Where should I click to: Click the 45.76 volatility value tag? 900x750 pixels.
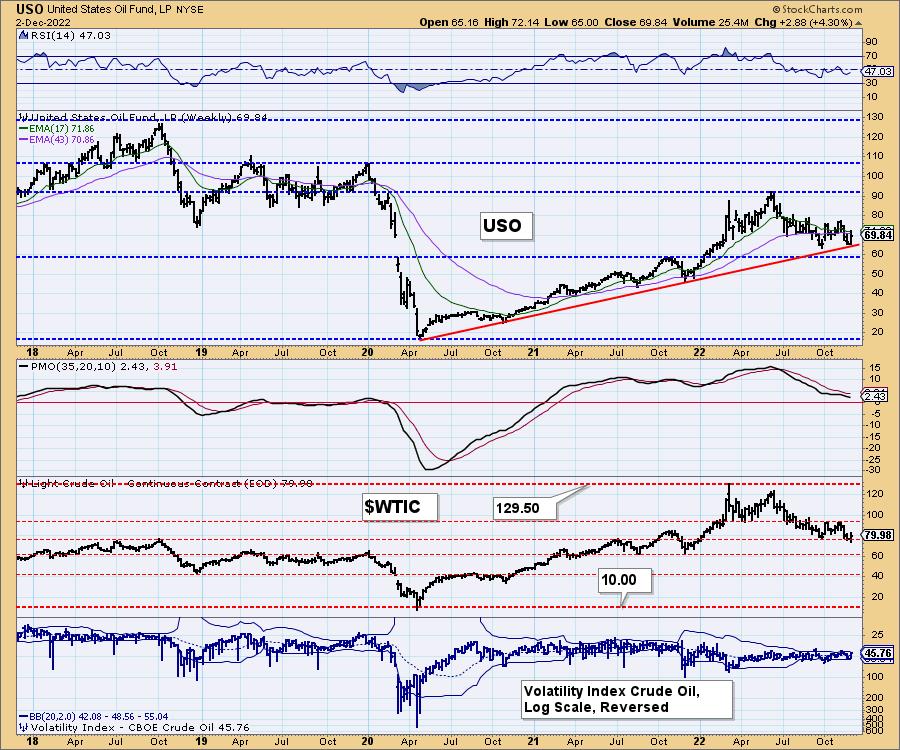[878, 654]
